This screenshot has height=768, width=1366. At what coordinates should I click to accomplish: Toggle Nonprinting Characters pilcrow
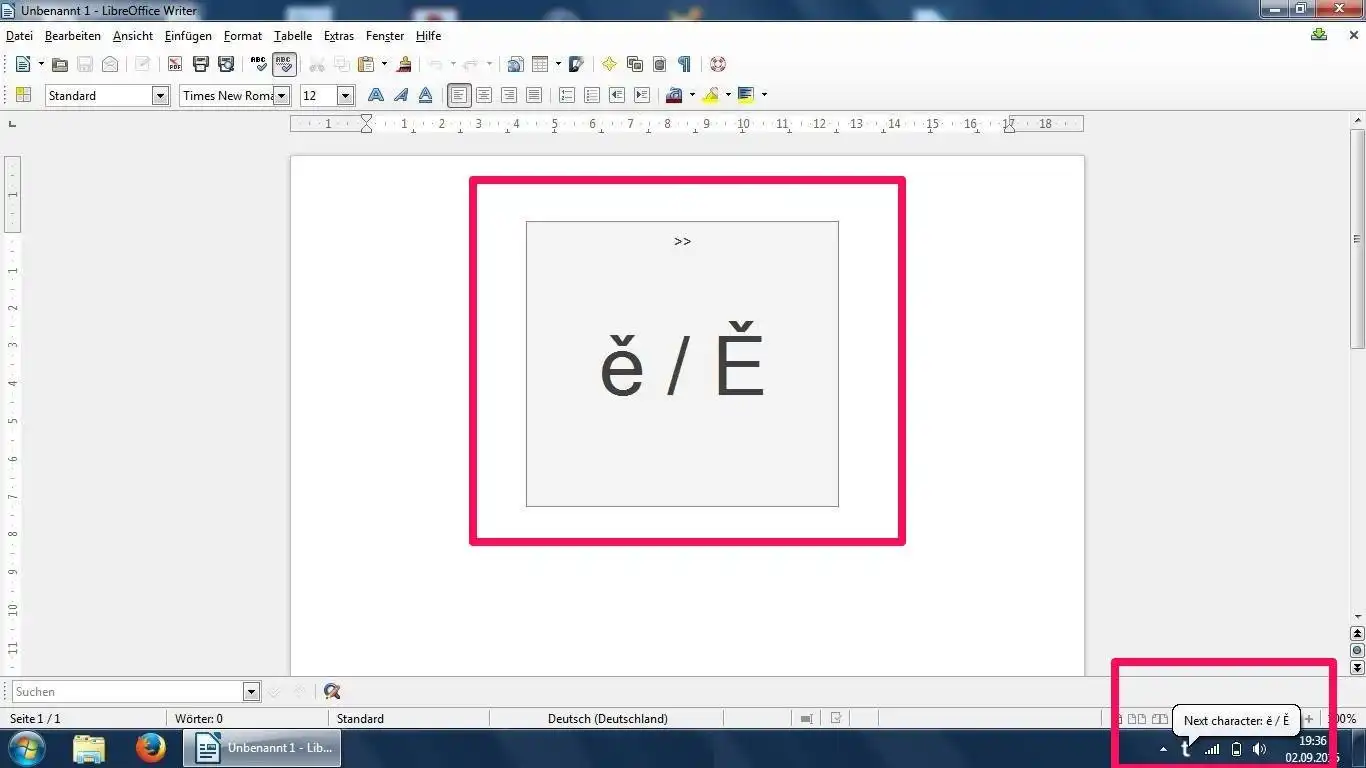pos(684,64)
